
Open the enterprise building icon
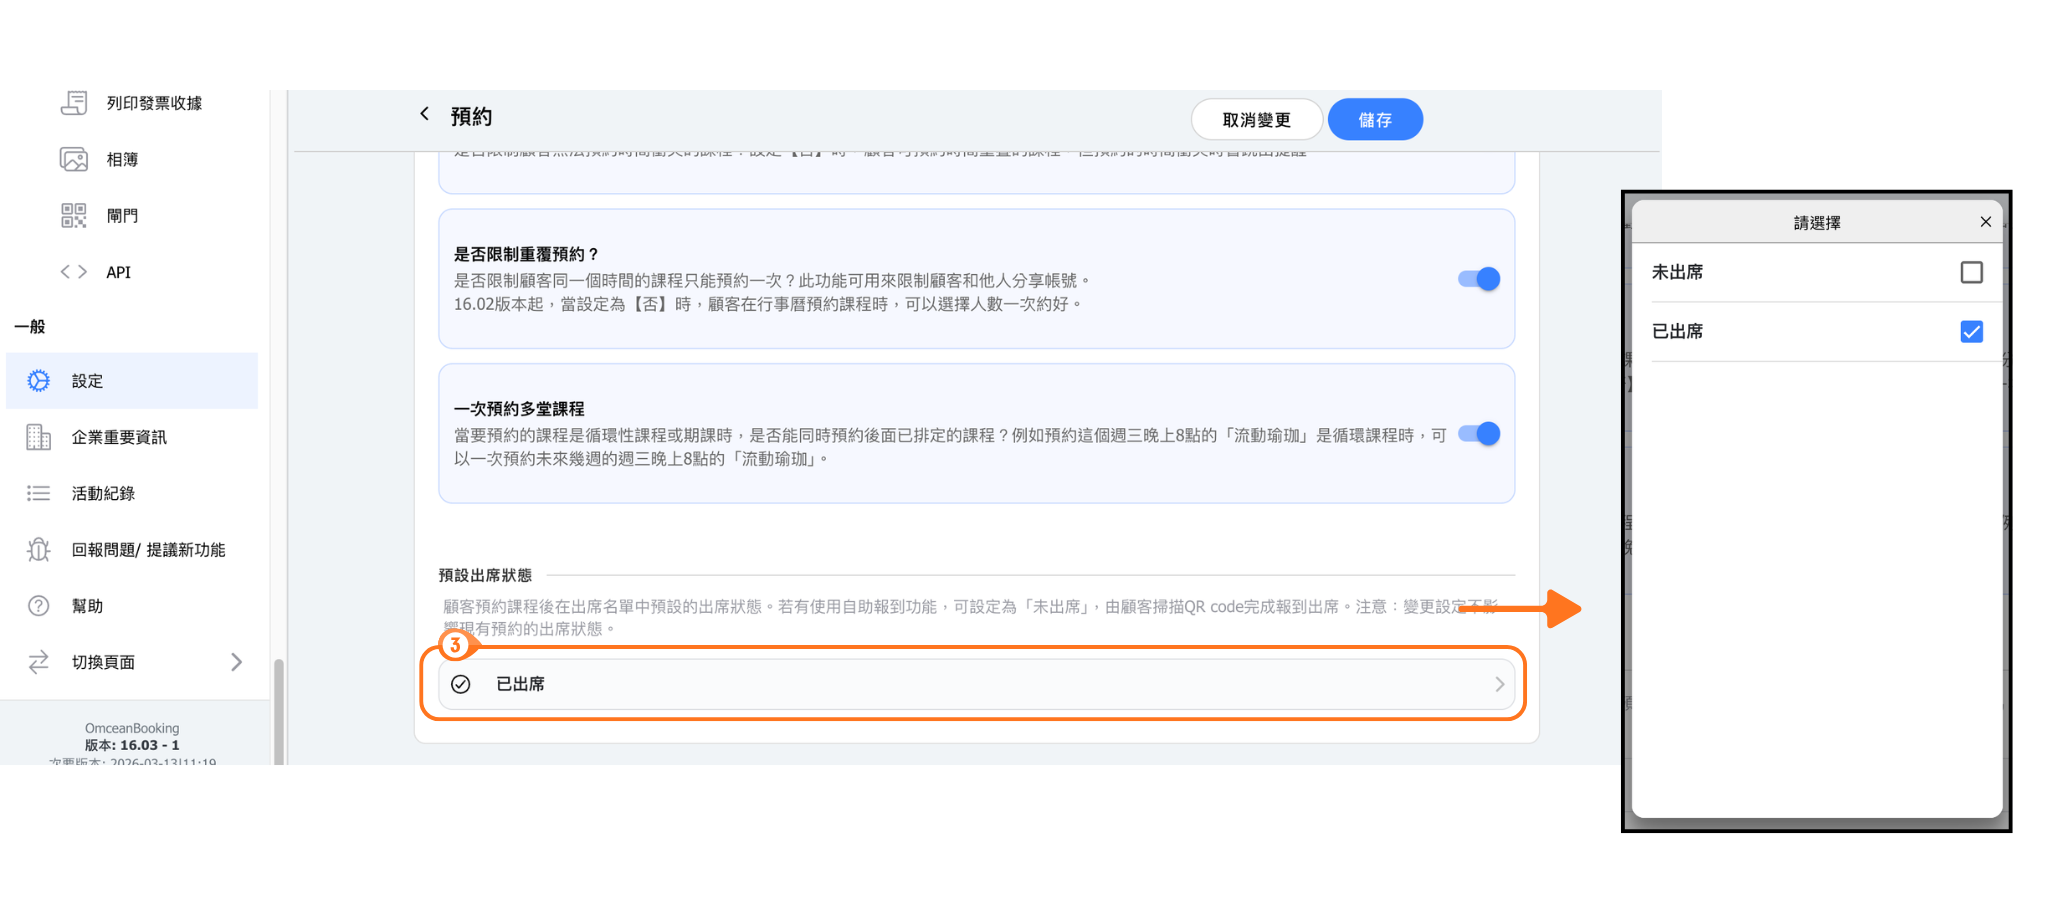tap(39, 437)
